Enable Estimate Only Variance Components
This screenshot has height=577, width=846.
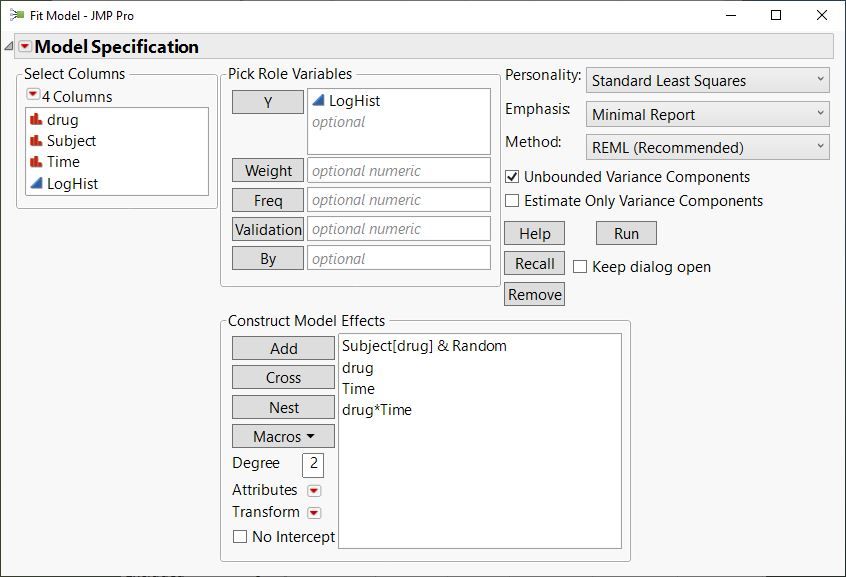coord(513,201)
